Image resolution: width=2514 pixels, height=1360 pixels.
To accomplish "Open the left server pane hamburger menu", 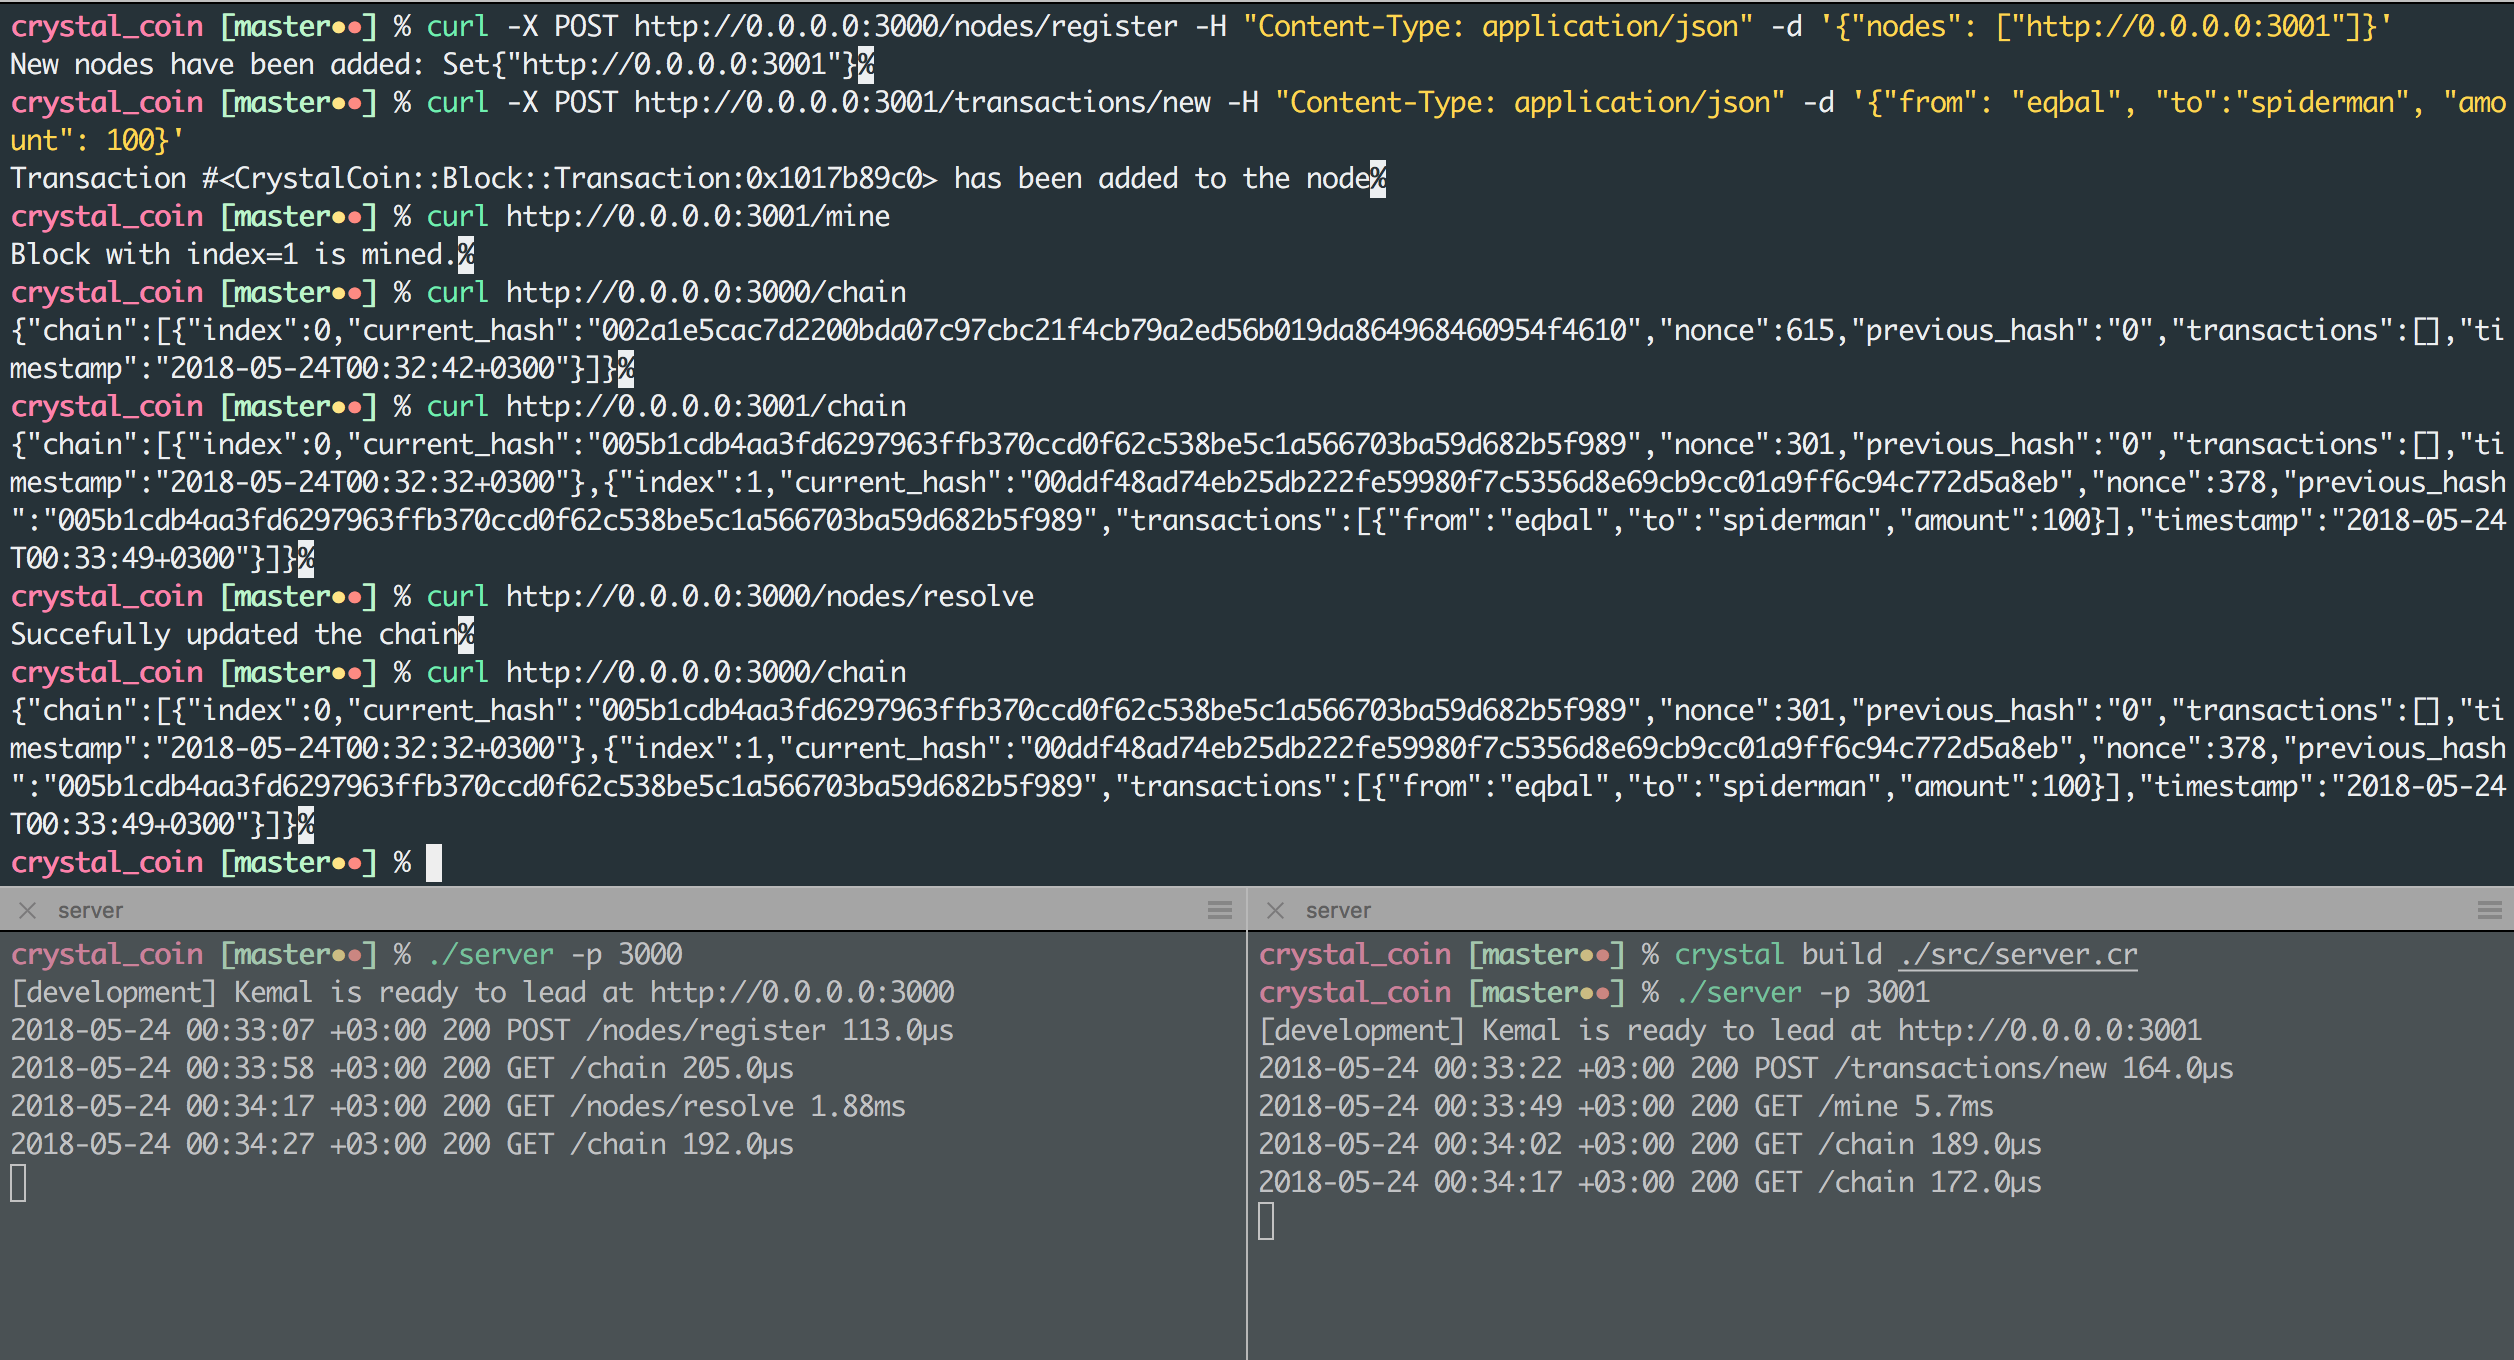I will click(x=1219, y=910).
